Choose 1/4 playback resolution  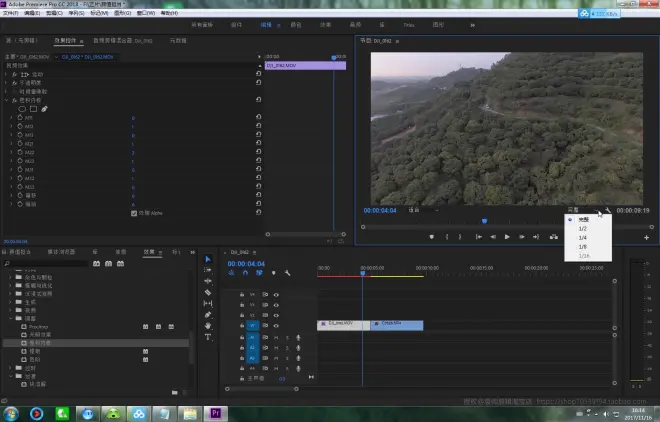point(583,238)
